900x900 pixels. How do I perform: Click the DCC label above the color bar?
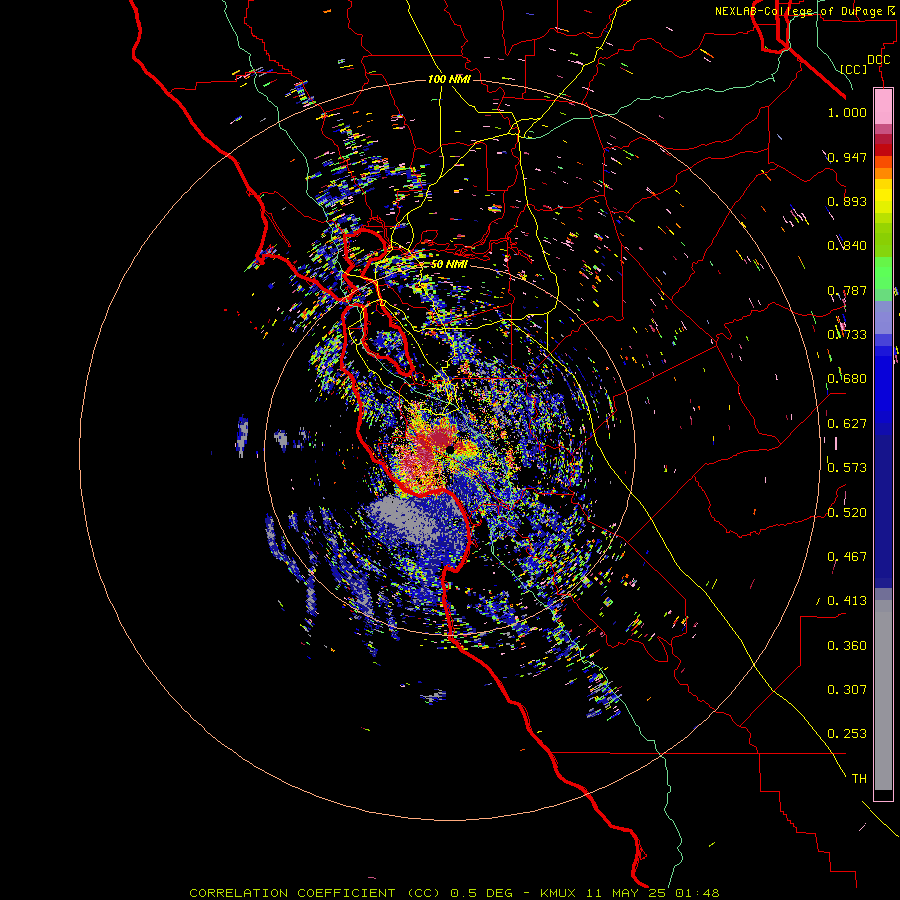coord(878,60)
